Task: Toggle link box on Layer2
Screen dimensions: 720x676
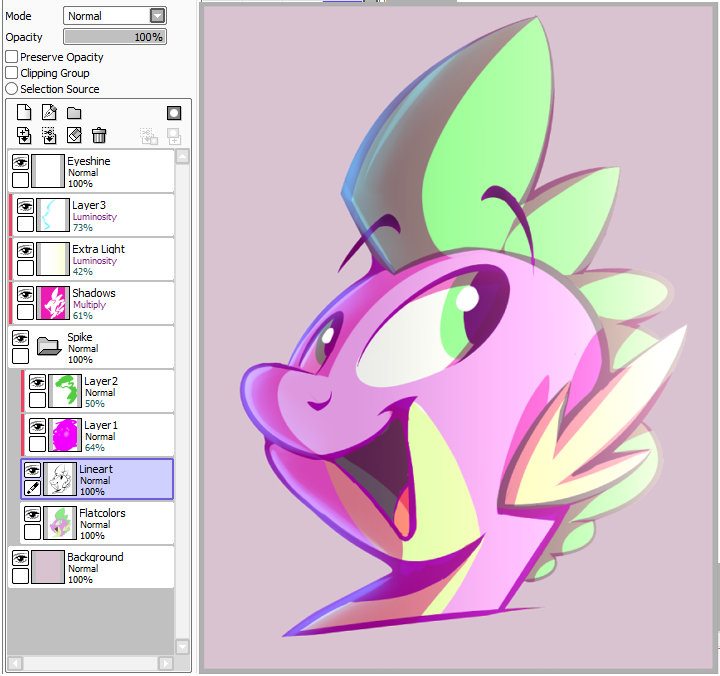Action: pyautogui.click(x=37, y=400)
